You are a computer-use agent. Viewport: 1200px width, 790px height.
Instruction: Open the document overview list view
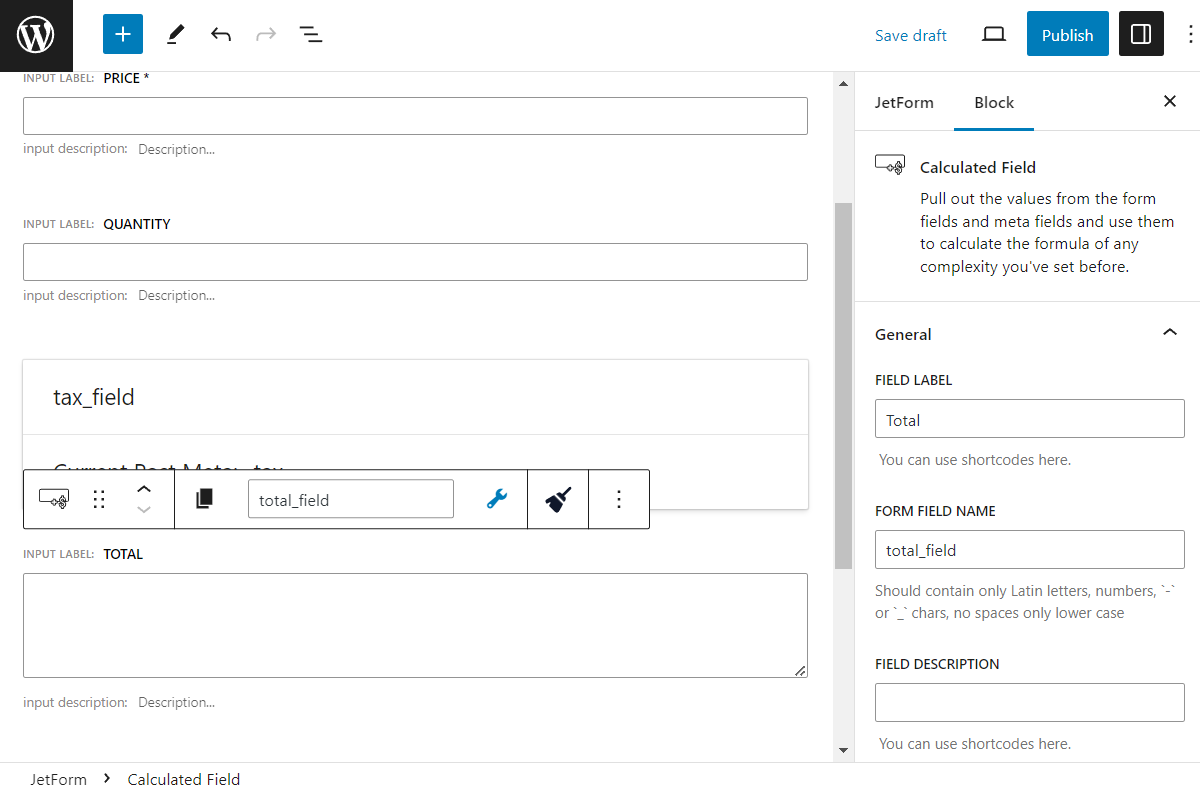click(311, 33)
